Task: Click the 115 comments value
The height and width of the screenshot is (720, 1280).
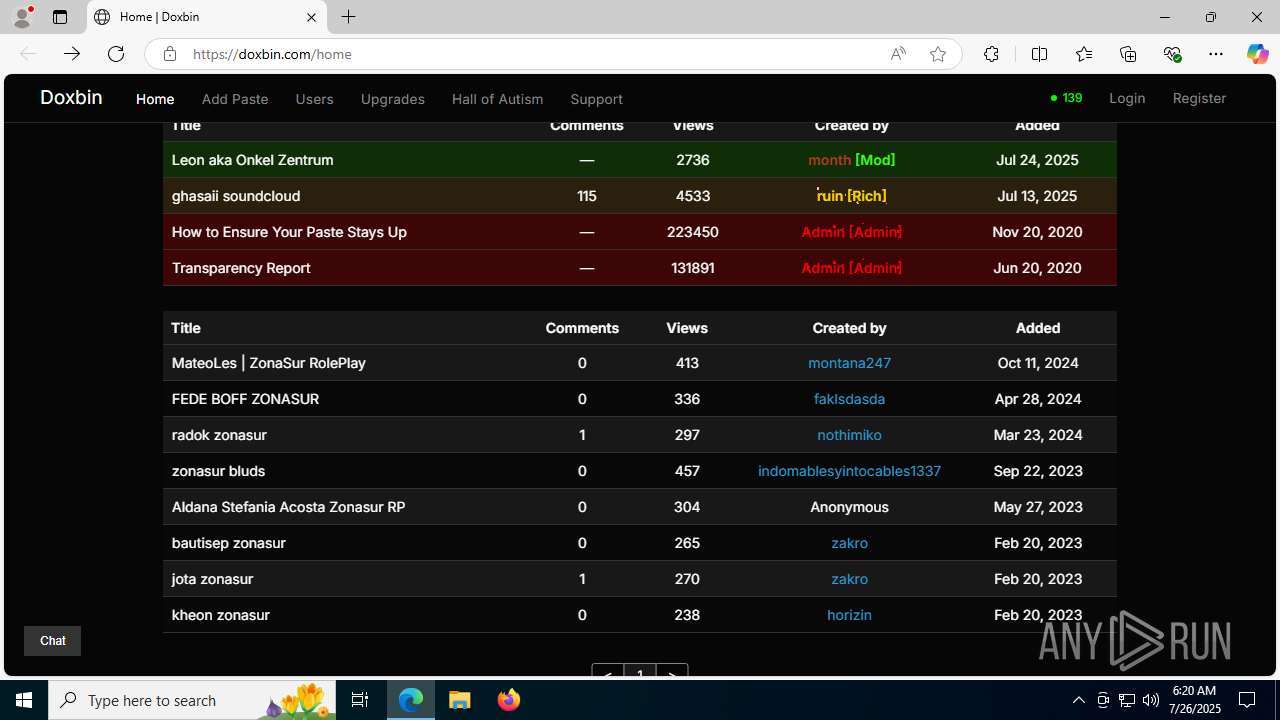Action: (587, 196)
